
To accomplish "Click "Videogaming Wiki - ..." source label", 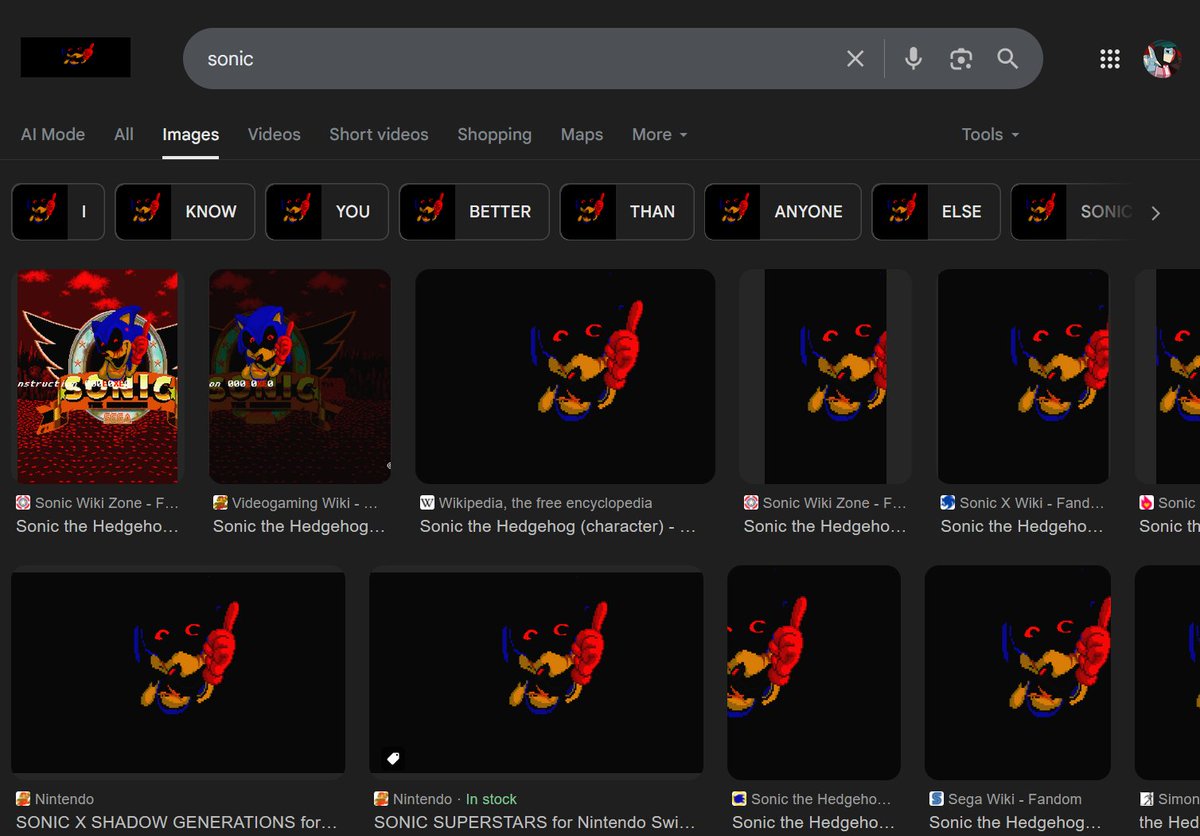I will [x=305, y=503].
